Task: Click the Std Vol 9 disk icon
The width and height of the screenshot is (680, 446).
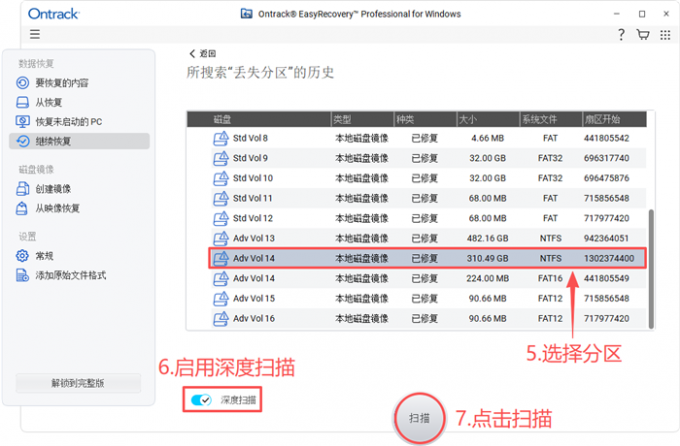Action: click(x=221, y=158)
